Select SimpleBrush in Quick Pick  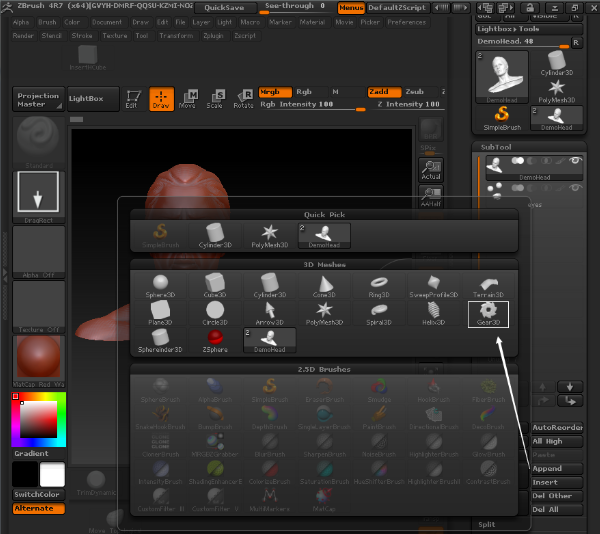[x=160, y=236]
